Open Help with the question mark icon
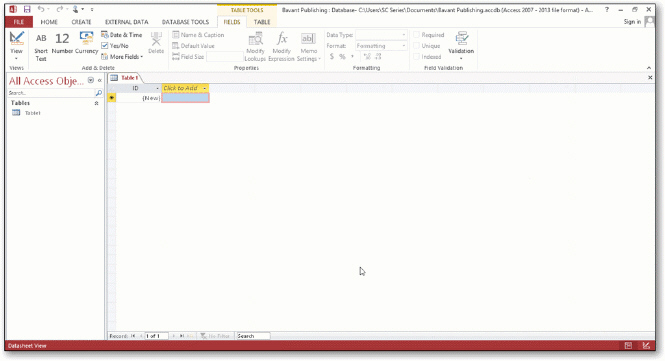The width and height of the screenshot is (665, 361). pyautogui.click(x=607, y=9)
